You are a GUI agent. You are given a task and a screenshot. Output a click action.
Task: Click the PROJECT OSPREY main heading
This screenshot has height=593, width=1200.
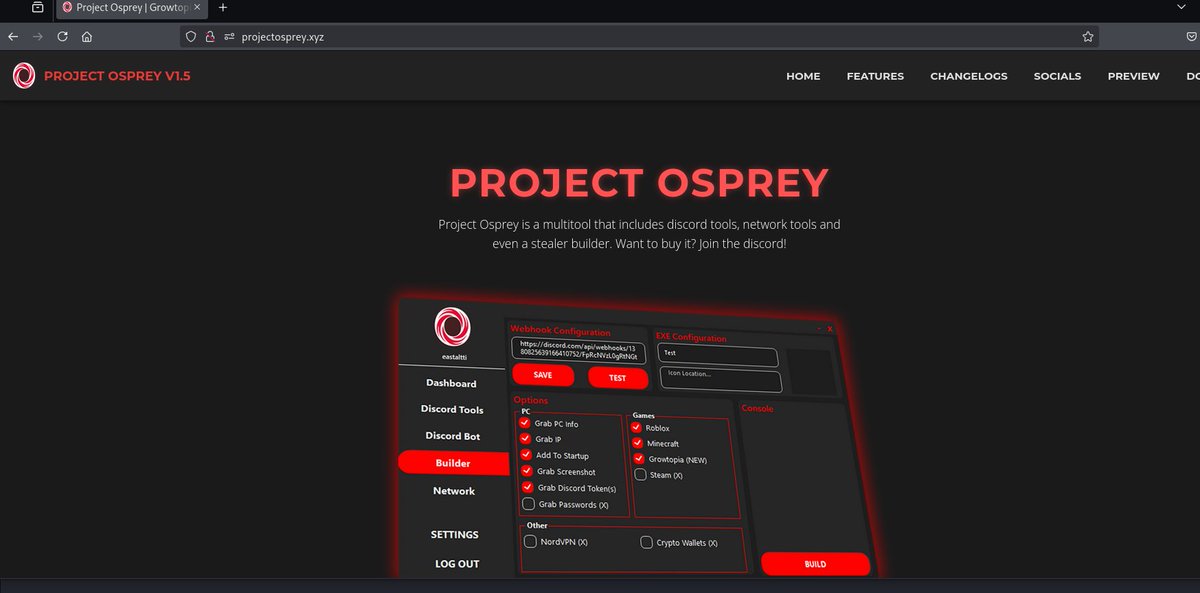pyautogui.click(x=640, y=183)
